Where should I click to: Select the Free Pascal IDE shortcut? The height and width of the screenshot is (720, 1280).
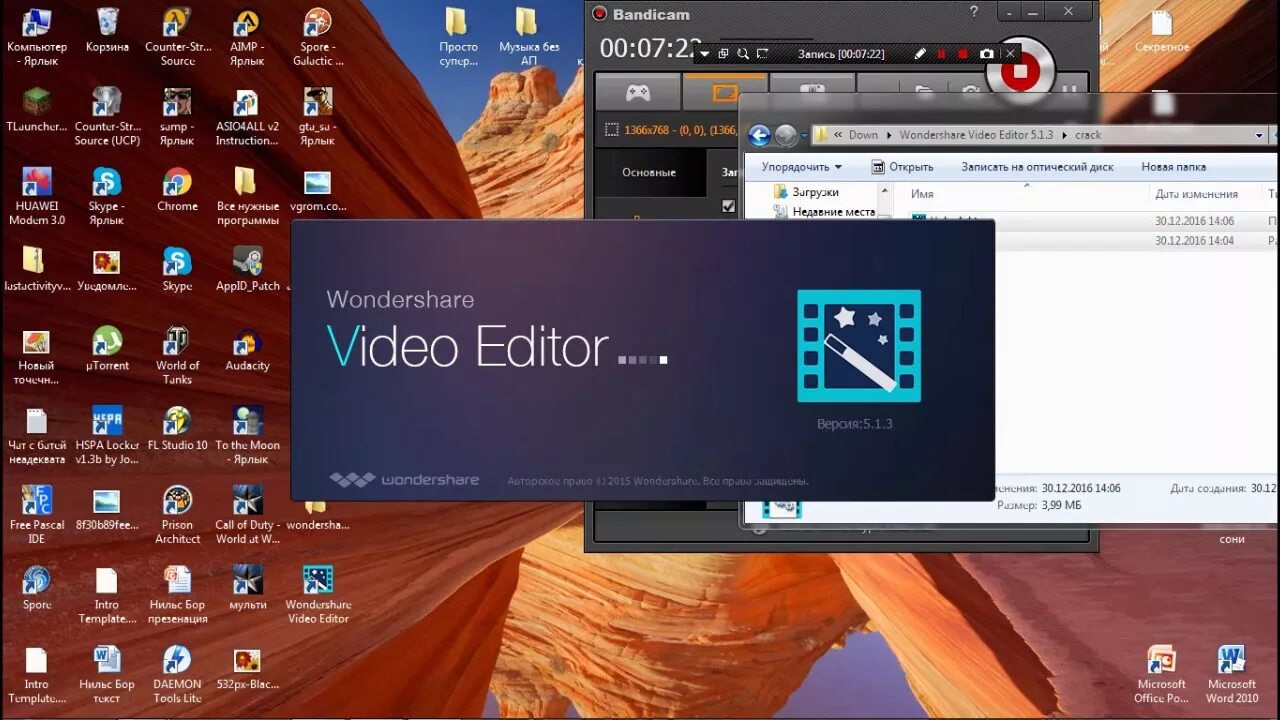pyautogui.click(x=37, y=514)
